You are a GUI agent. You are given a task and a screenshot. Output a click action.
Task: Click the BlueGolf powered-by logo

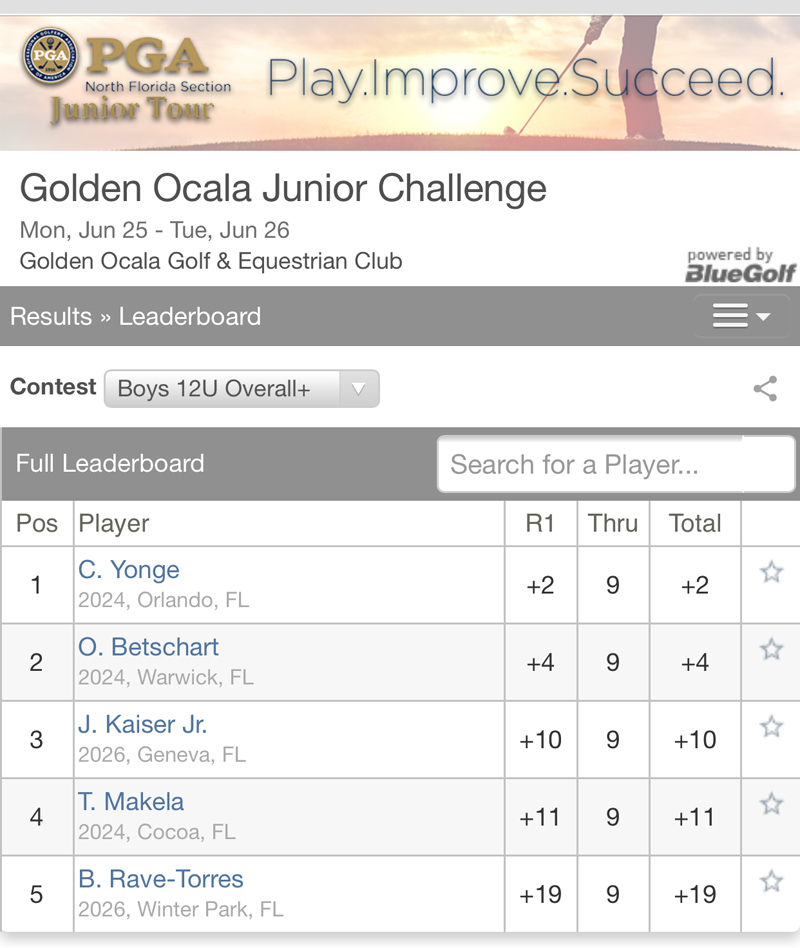point(741,266)
